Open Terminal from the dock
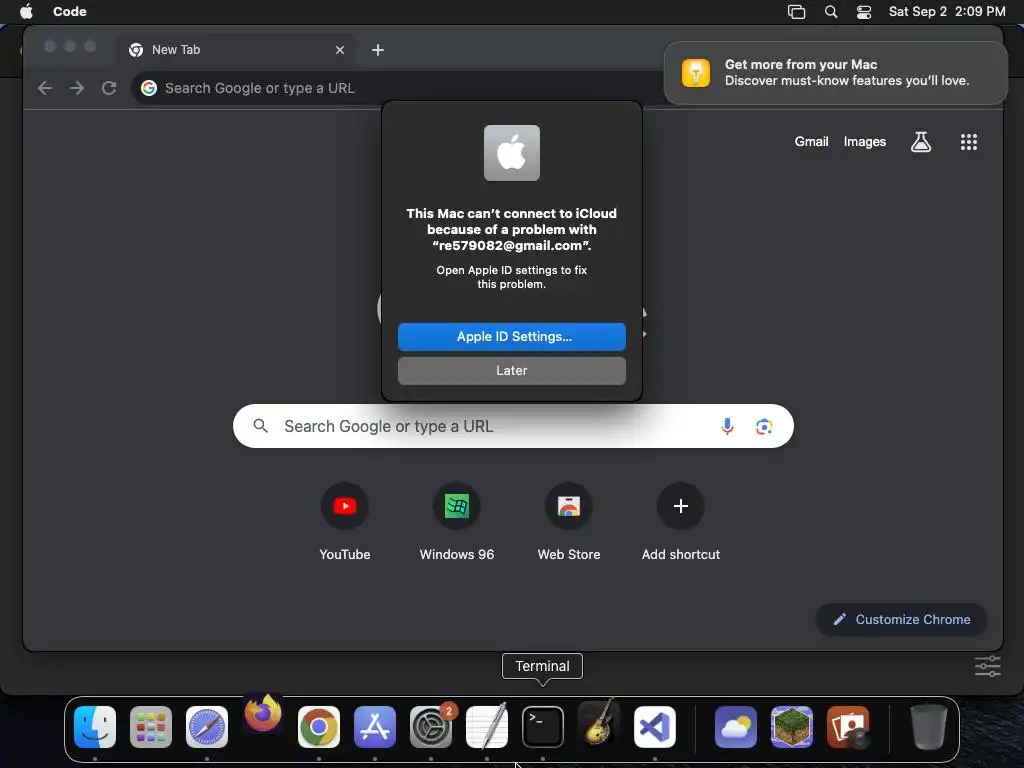The image size is (1024, 768). coord(543,727)
